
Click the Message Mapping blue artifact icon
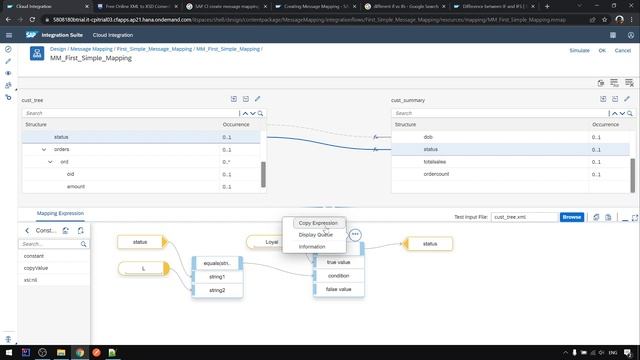(x=37, y=53)
